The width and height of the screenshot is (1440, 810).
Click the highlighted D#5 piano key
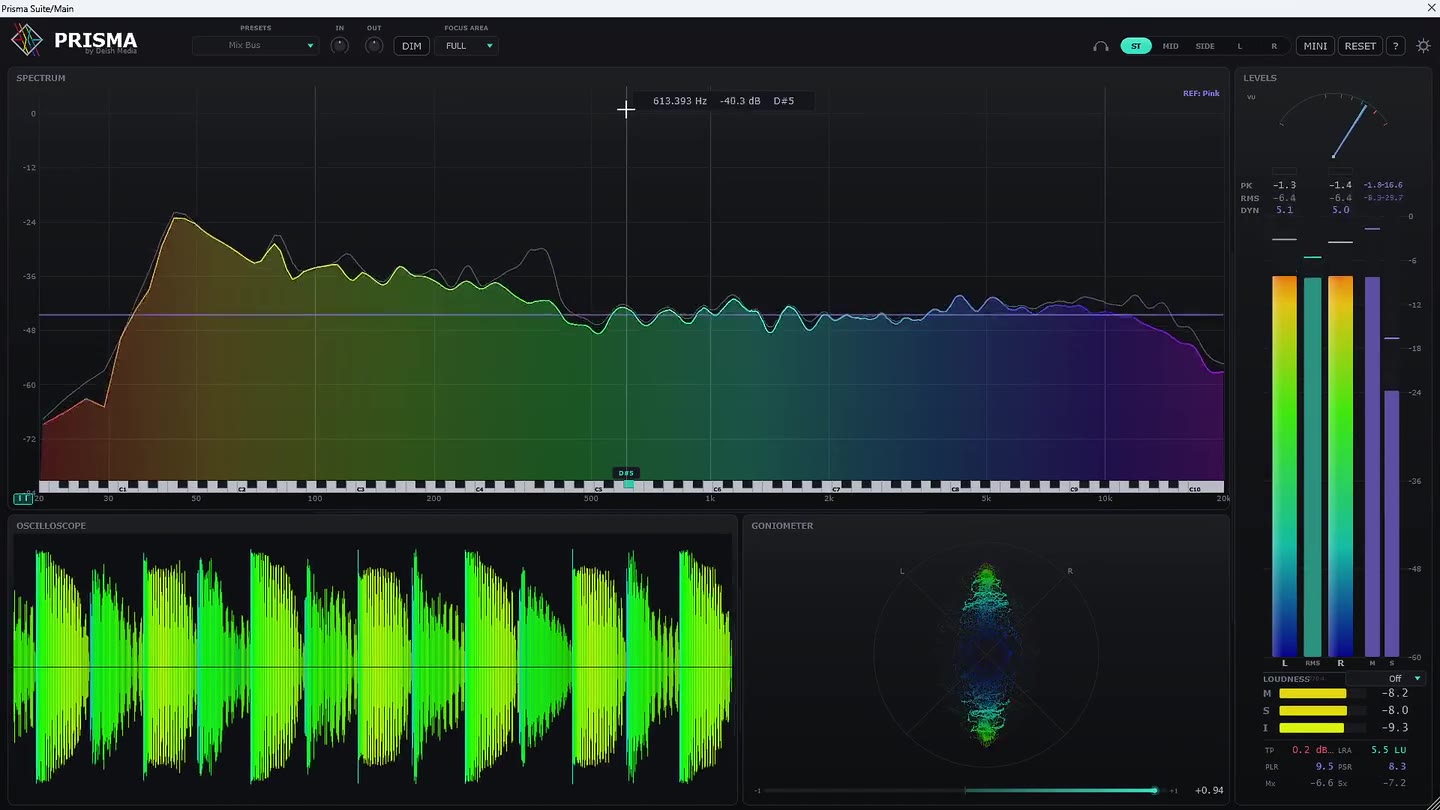point(628,485)
